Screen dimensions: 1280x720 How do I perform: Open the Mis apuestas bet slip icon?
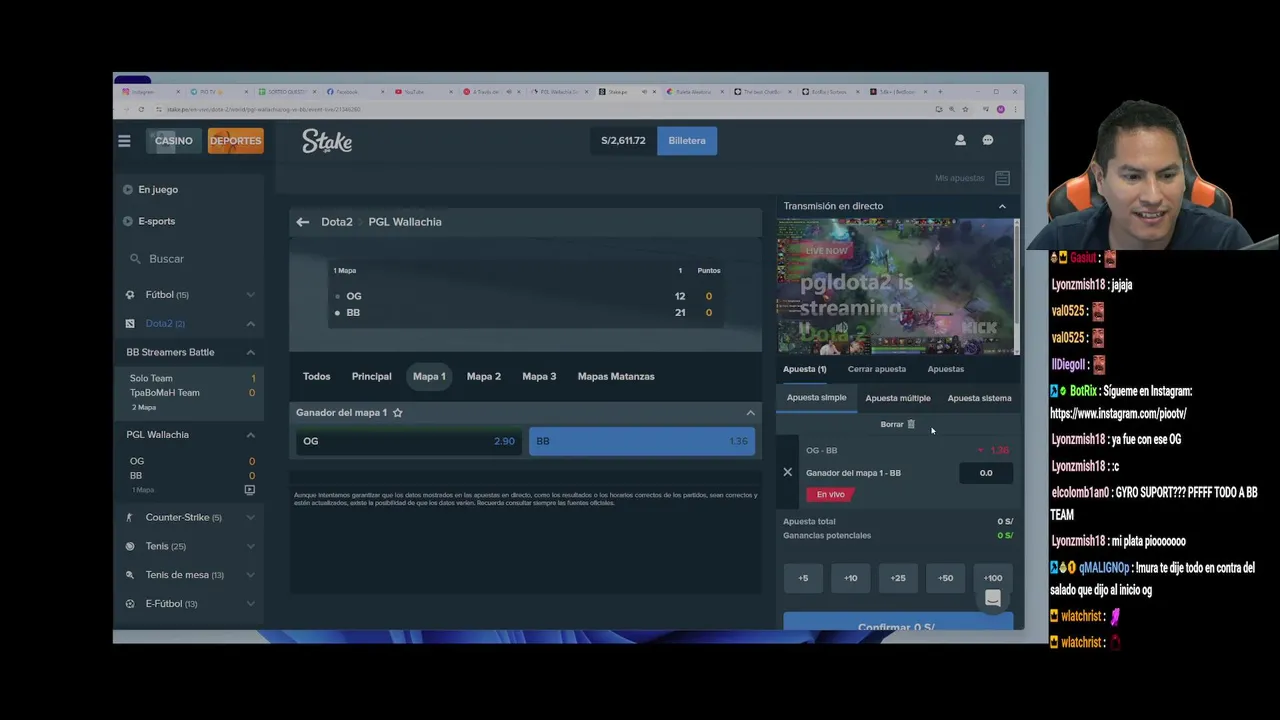pyautogui.click(x=1002, y=178)
